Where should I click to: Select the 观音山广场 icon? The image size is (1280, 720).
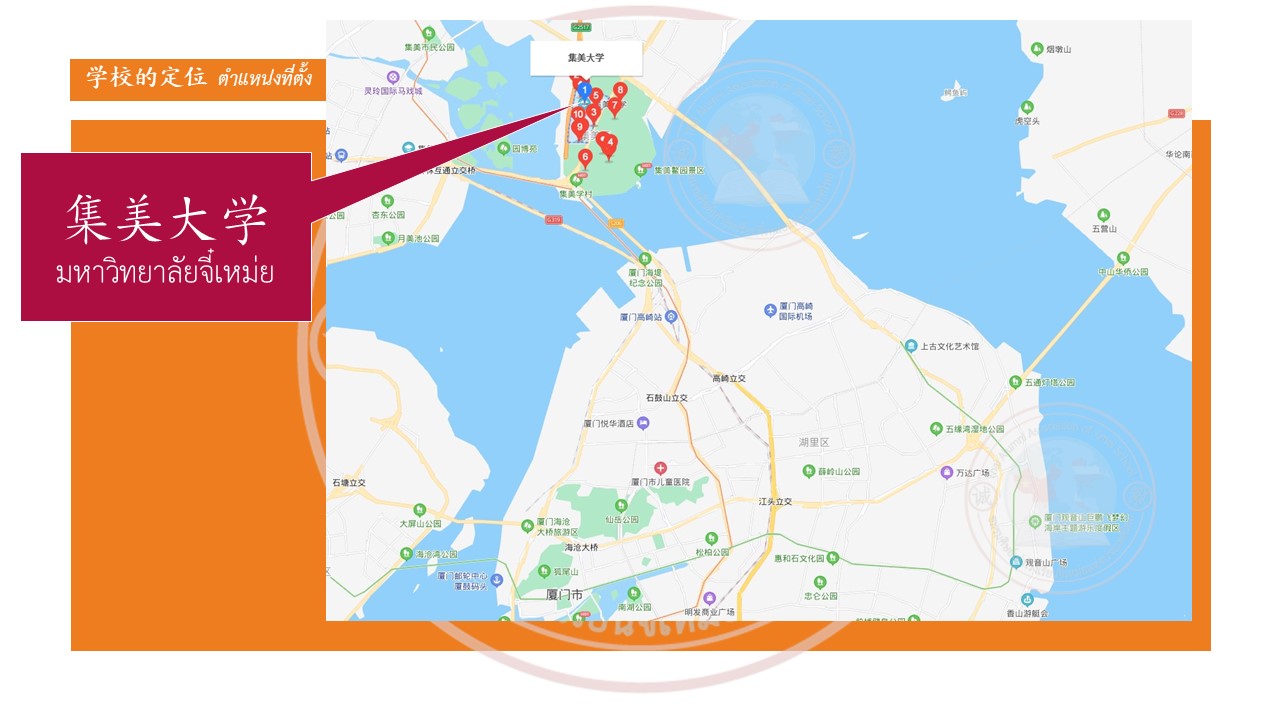[x=1016, y=562]
